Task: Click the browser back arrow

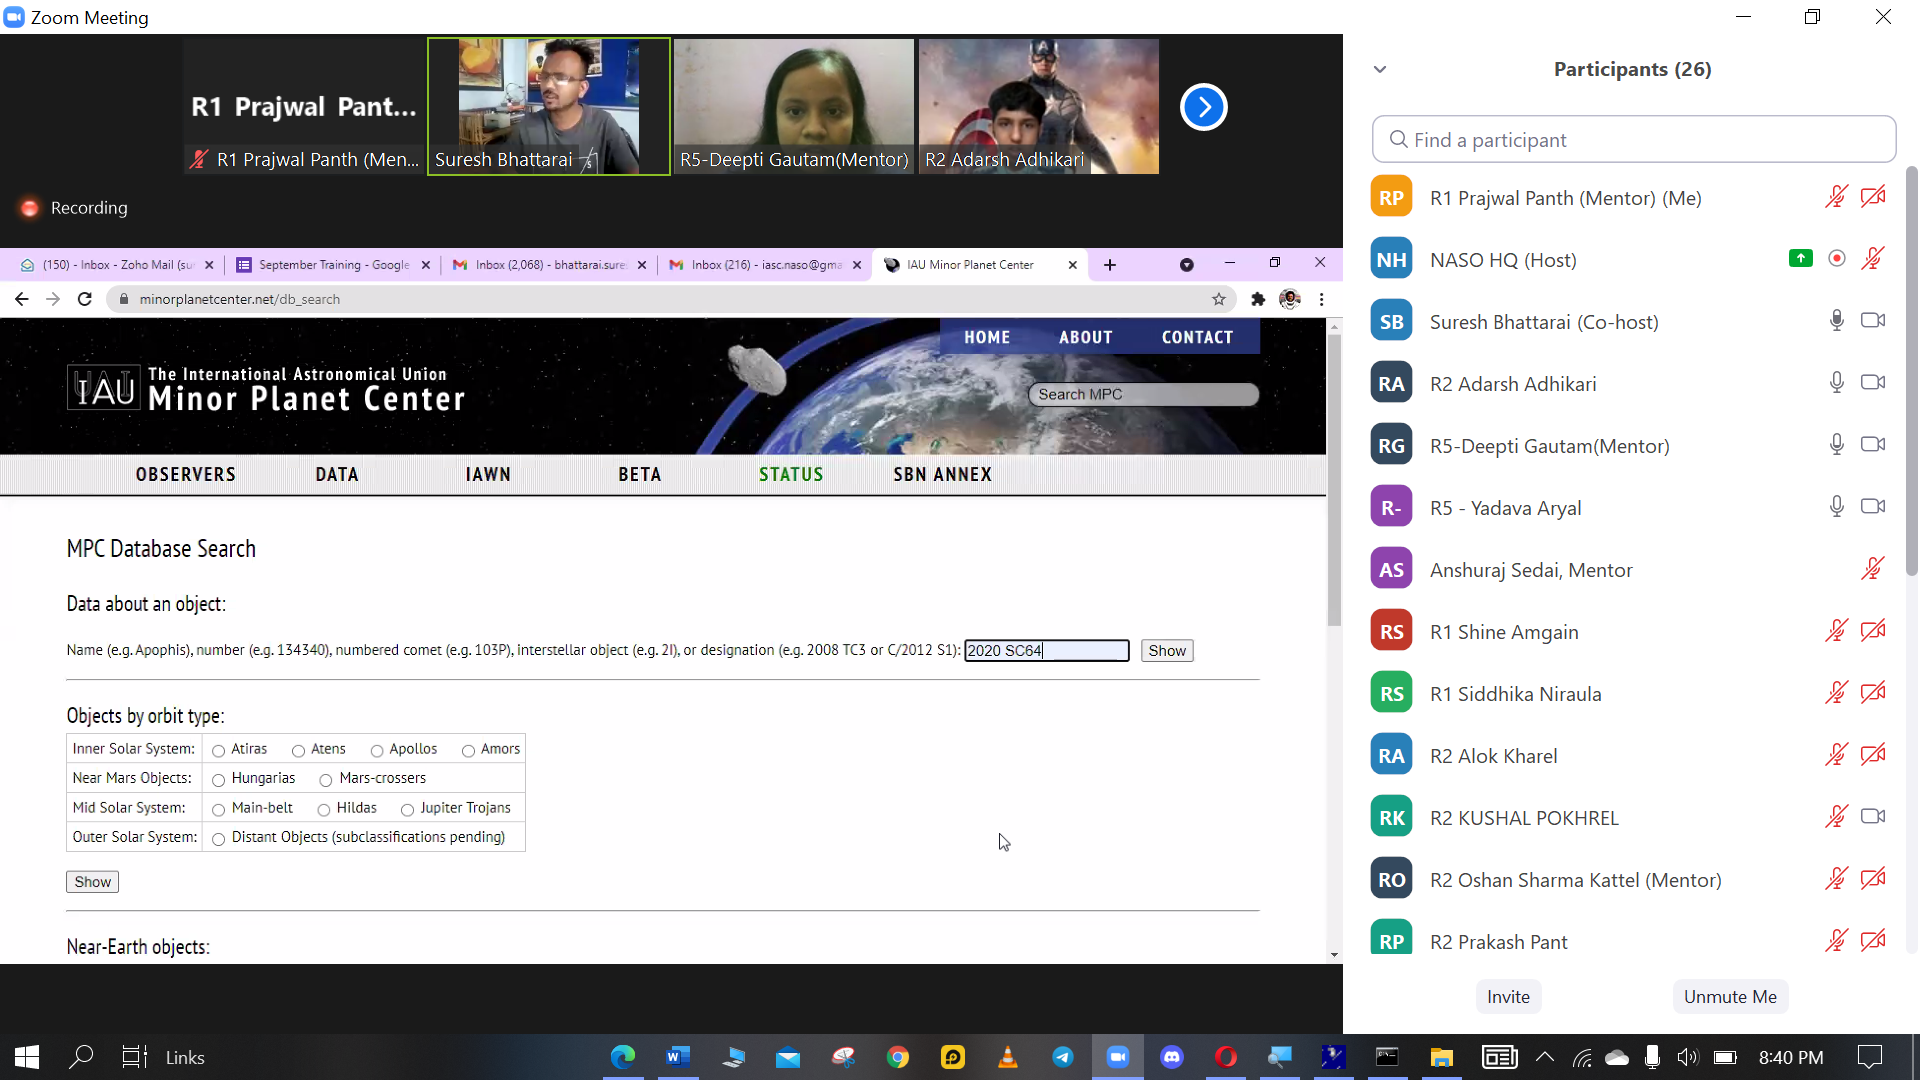Action: tap(22, 299)
